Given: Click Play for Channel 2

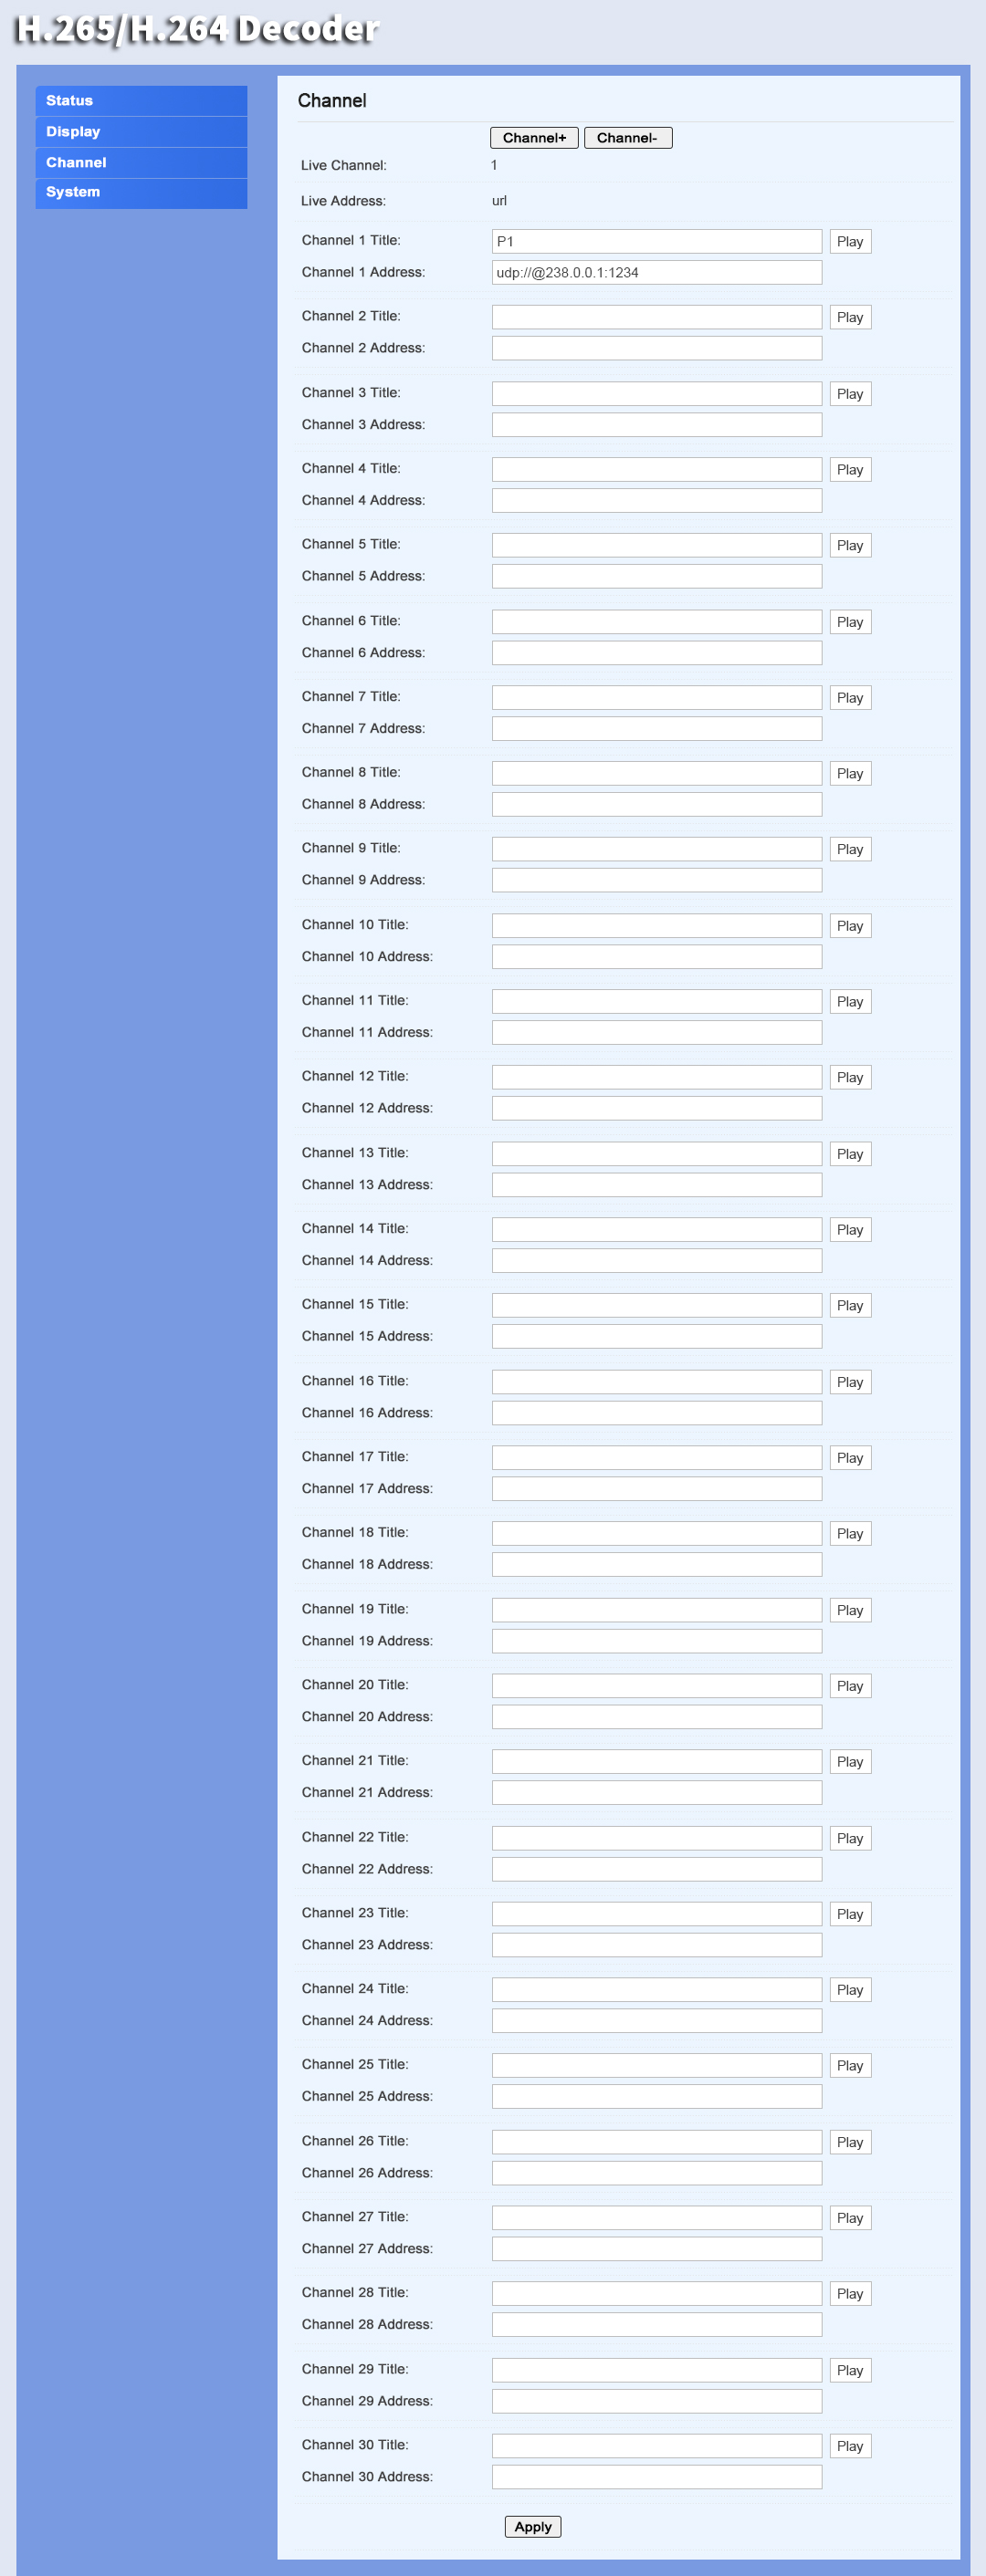Looking at the screenshot, I should coord(850,318).
